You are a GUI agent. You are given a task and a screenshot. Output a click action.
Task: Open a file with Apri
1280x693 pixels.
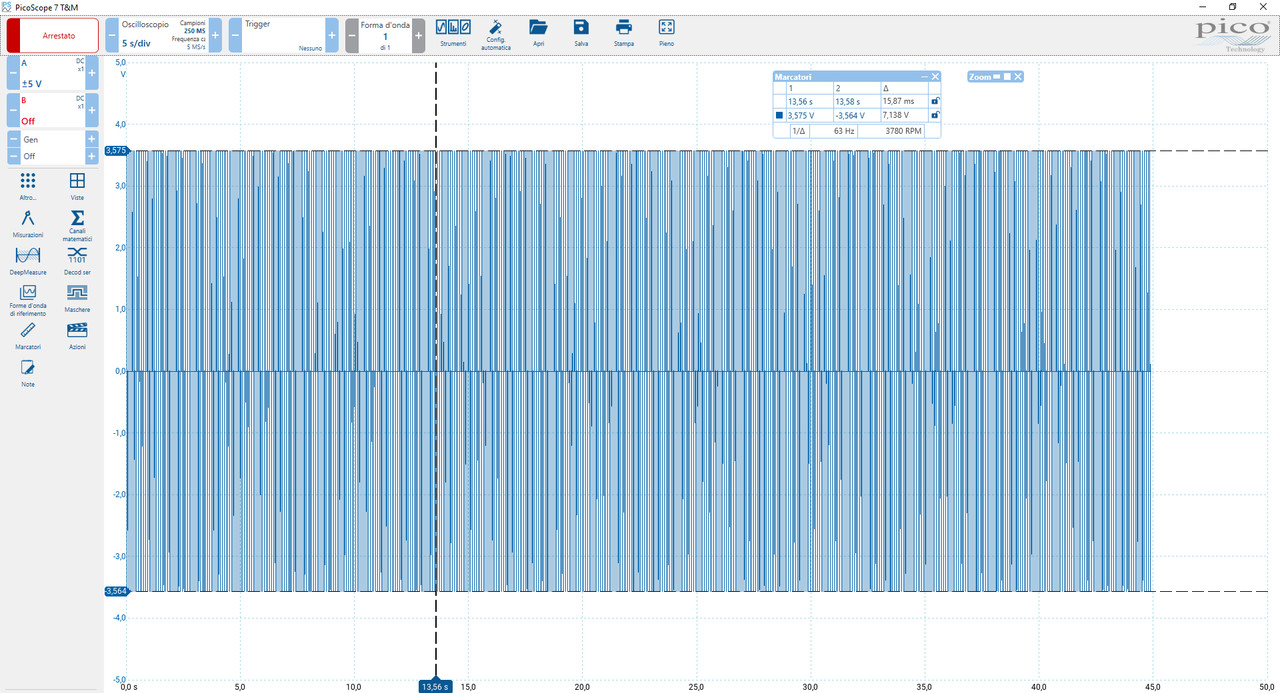539,33
